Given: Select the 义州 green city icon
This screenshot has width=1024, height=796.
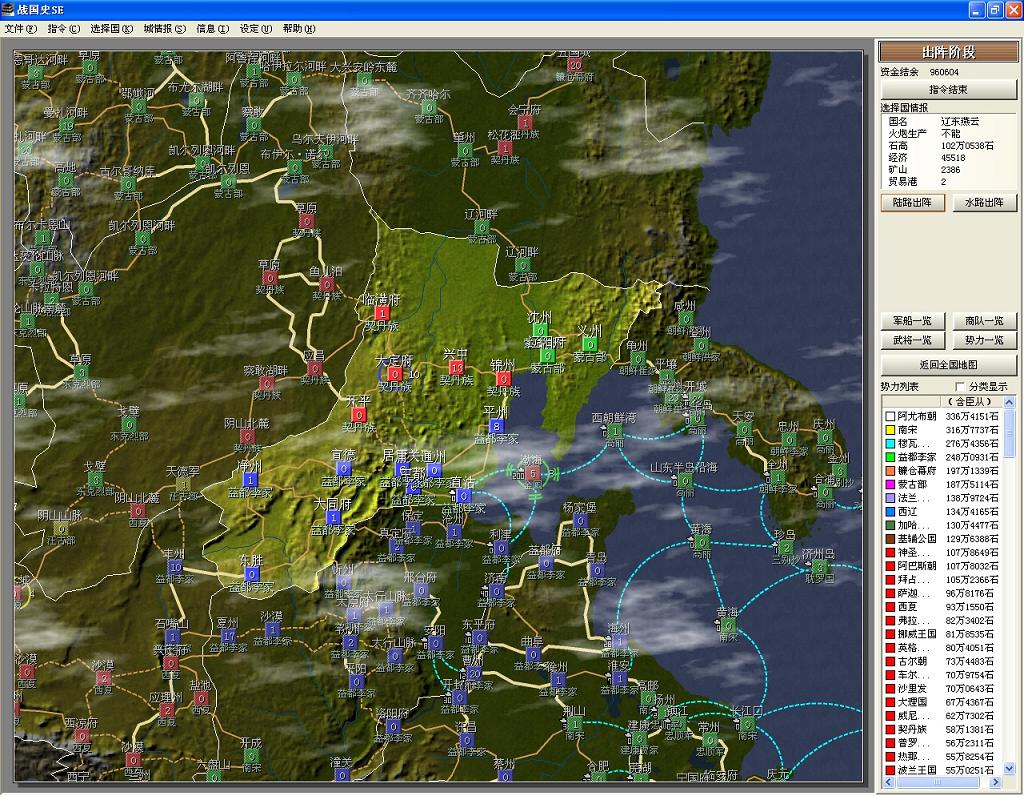Looking at the screenshot, I should pos(590,345).
